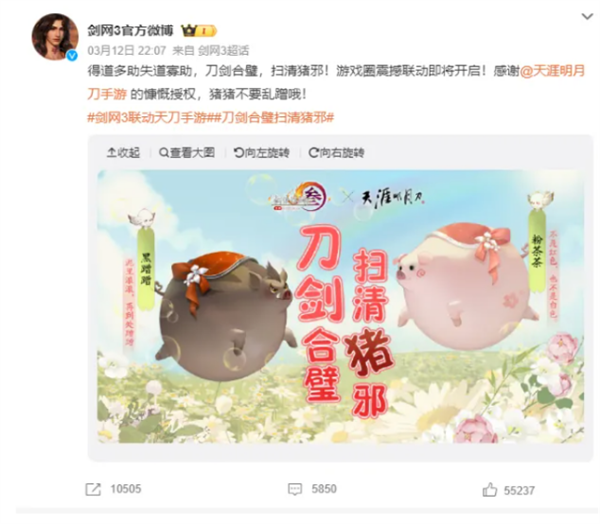
Task: Rotate the image left with 向左旋转
Action: coord(261,153)
